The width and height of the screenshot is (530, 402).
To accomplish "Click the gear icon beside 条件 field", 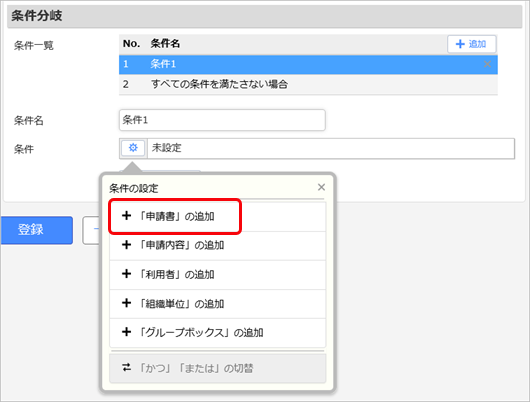I will 133,148.
